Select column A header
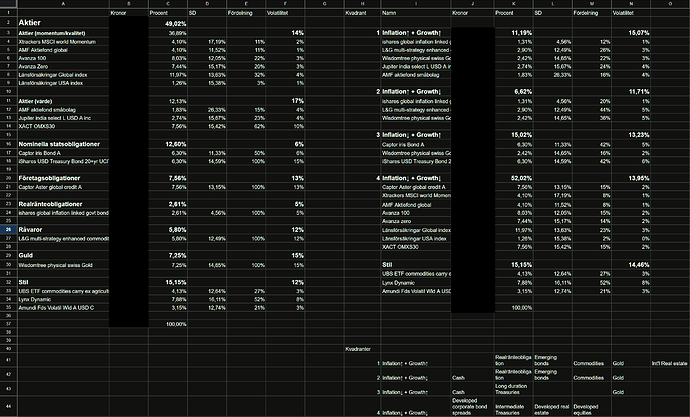 tap(63, 4)
